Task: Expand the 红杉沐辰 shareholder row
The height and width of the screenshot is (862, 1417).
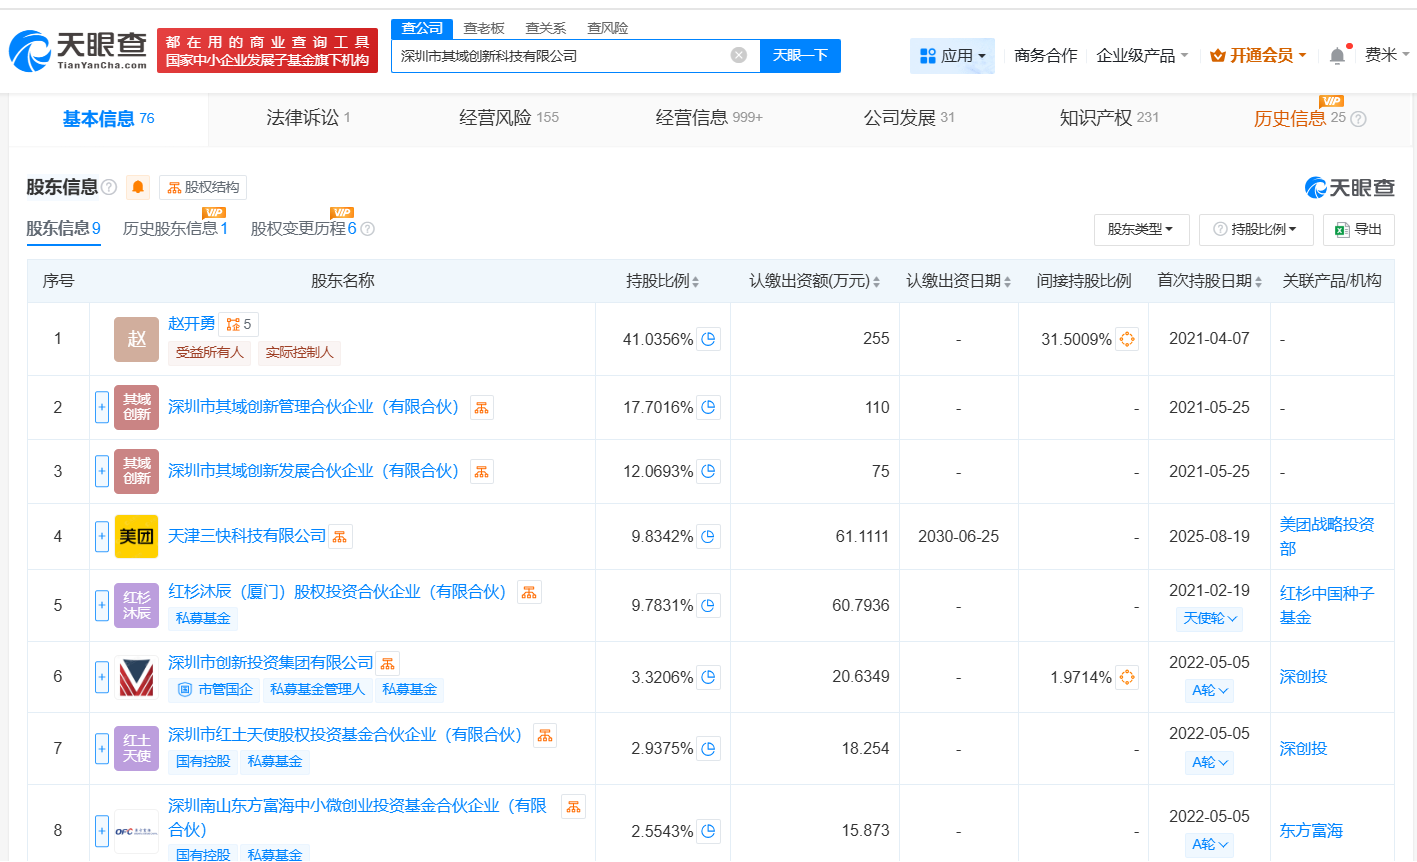Action: pyautogui.click(x=102, y=605)
